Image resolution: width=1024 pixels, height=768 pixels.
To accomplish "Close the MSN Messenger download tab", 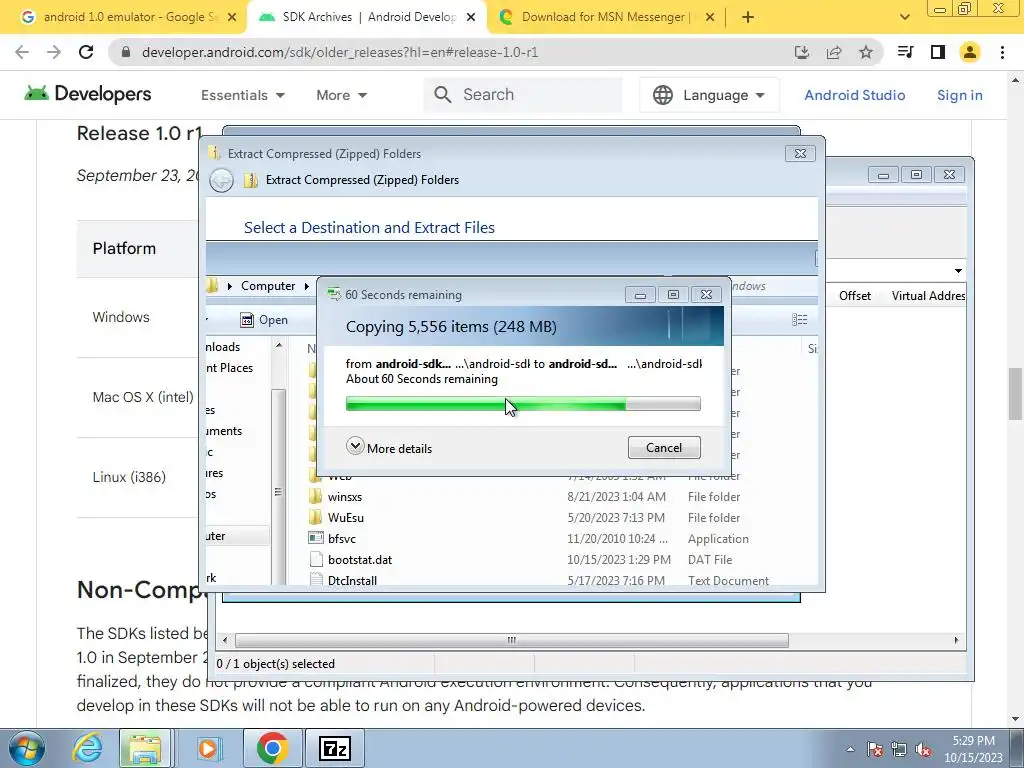I will [x=710, y=18].
